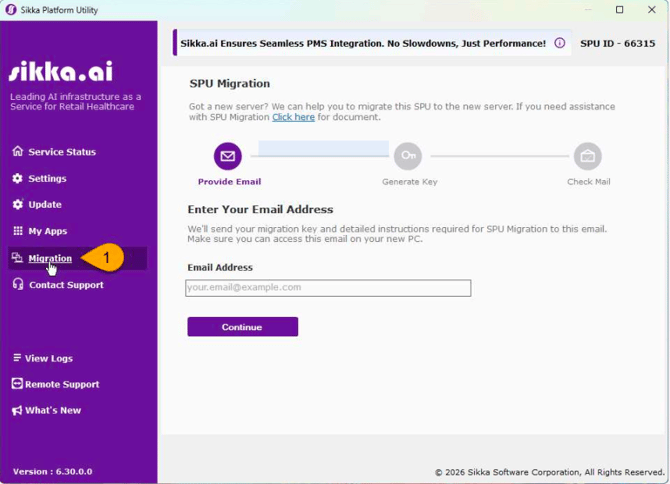Viewport: 670px width, 484px height.
Task: Click the progress bar between migration steps
Action: [x=323, y=149]
